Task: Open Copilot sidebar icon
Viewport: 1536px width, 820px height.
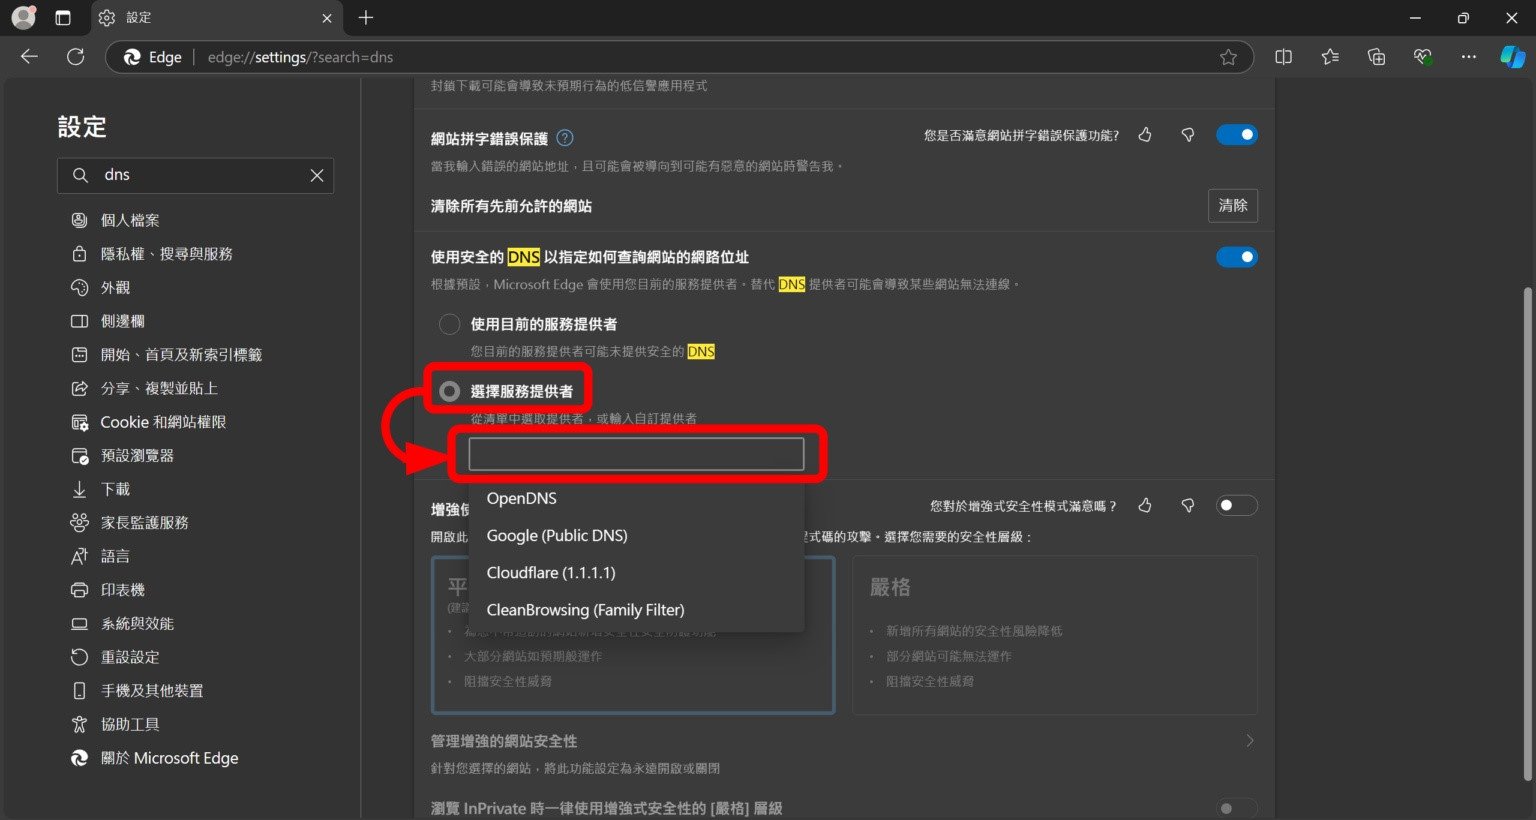Action: [1512, 57]
